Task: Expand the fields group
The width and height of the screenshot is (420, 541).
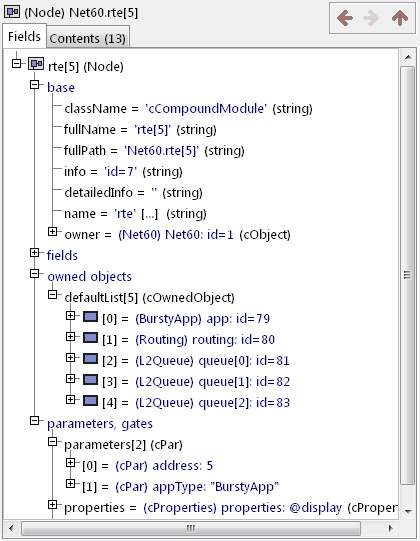Action: (35, 253)
